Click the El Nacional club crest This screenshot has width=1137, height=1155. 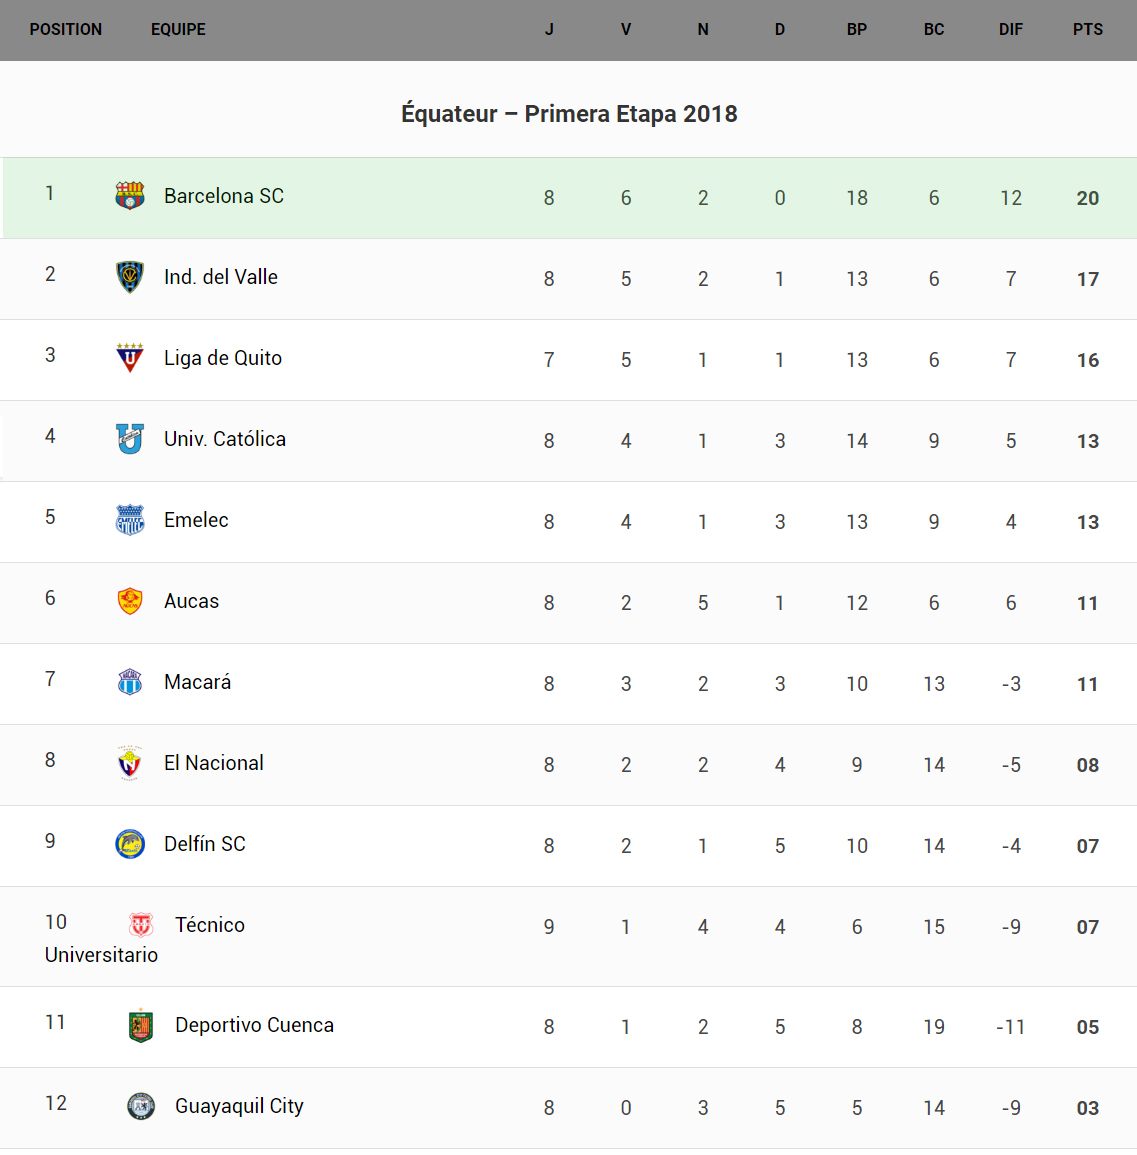pos(130,762)
